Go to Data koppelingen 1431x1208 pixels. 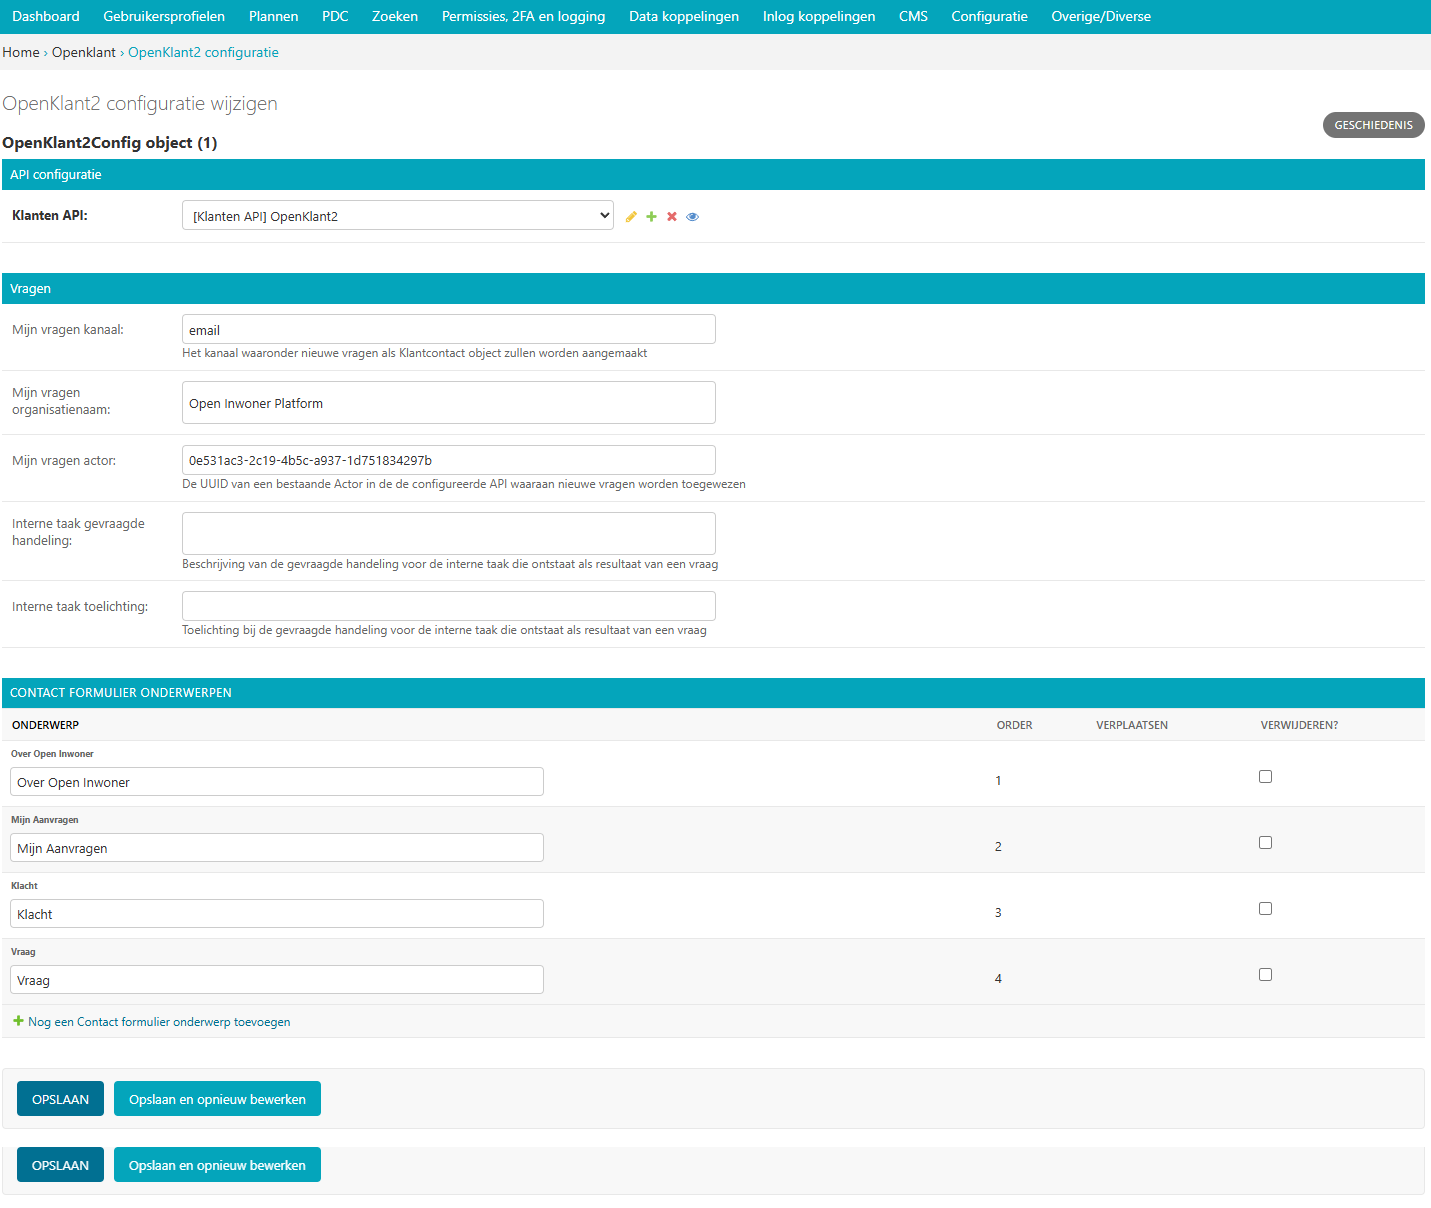(x=684, y=16)
